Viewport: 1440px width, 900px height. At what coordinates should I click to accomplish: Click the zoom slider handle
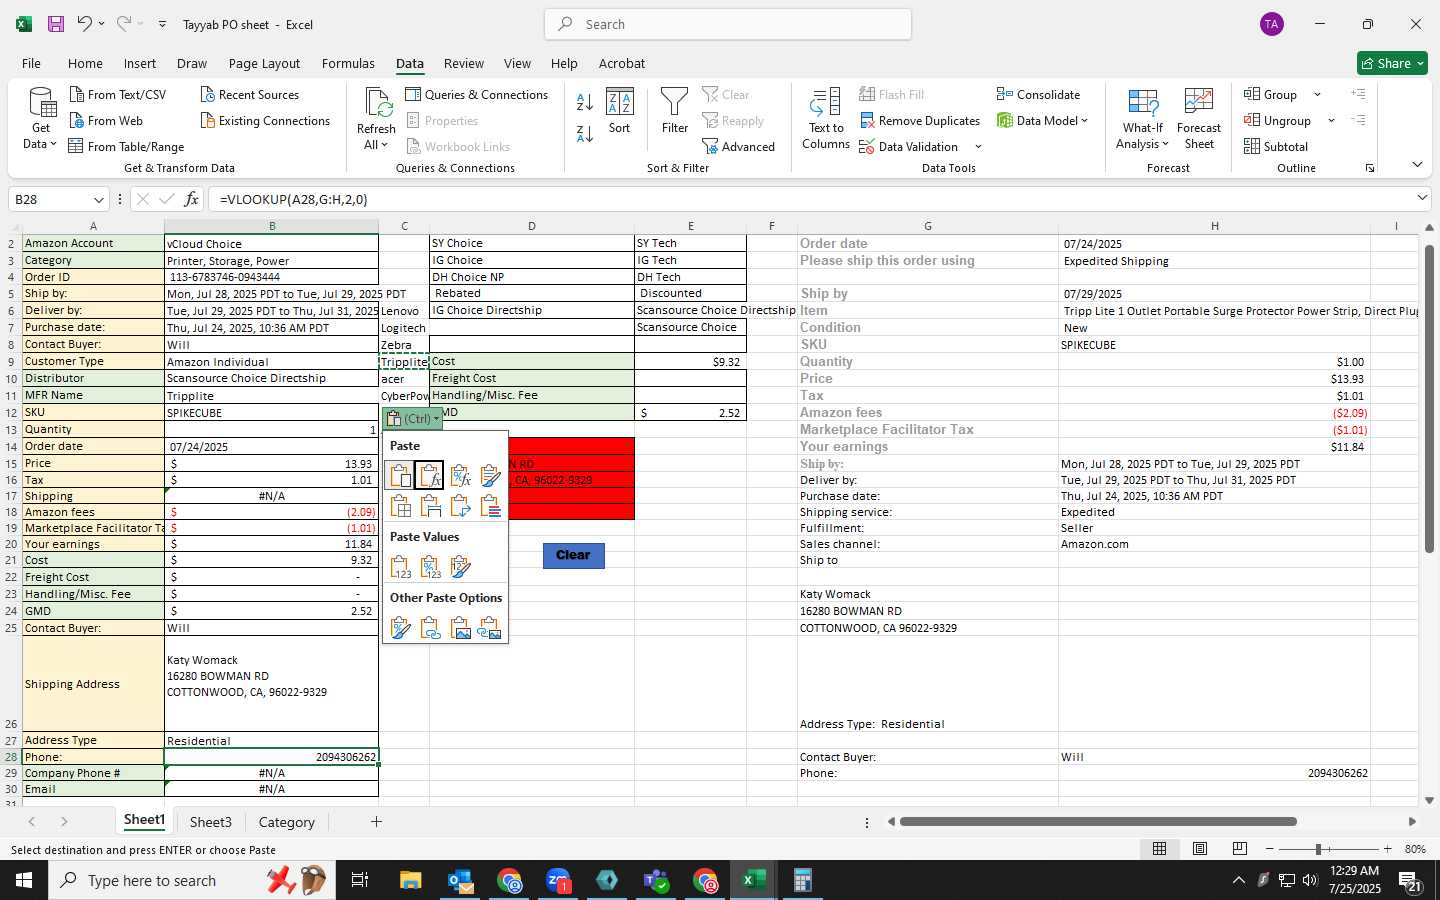[1319, 849]
